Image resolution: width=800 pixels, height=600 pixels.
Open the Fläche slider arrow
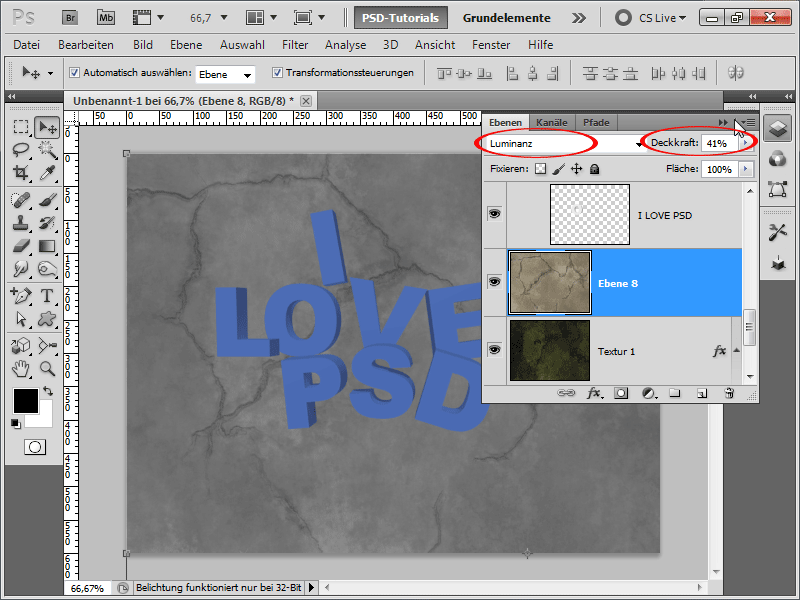pos(746,169)
